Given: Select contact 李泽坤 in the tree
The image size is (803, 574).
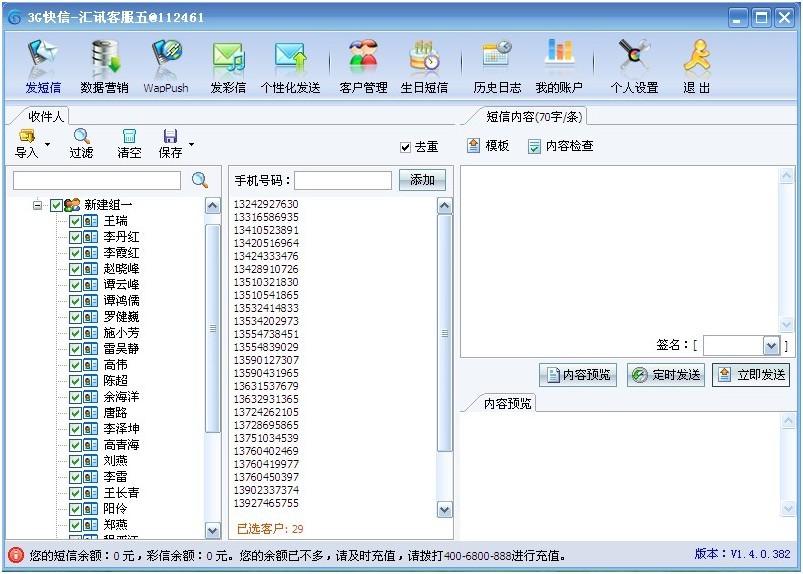Looking at the screenshot, I should click(x=121, y=429).
